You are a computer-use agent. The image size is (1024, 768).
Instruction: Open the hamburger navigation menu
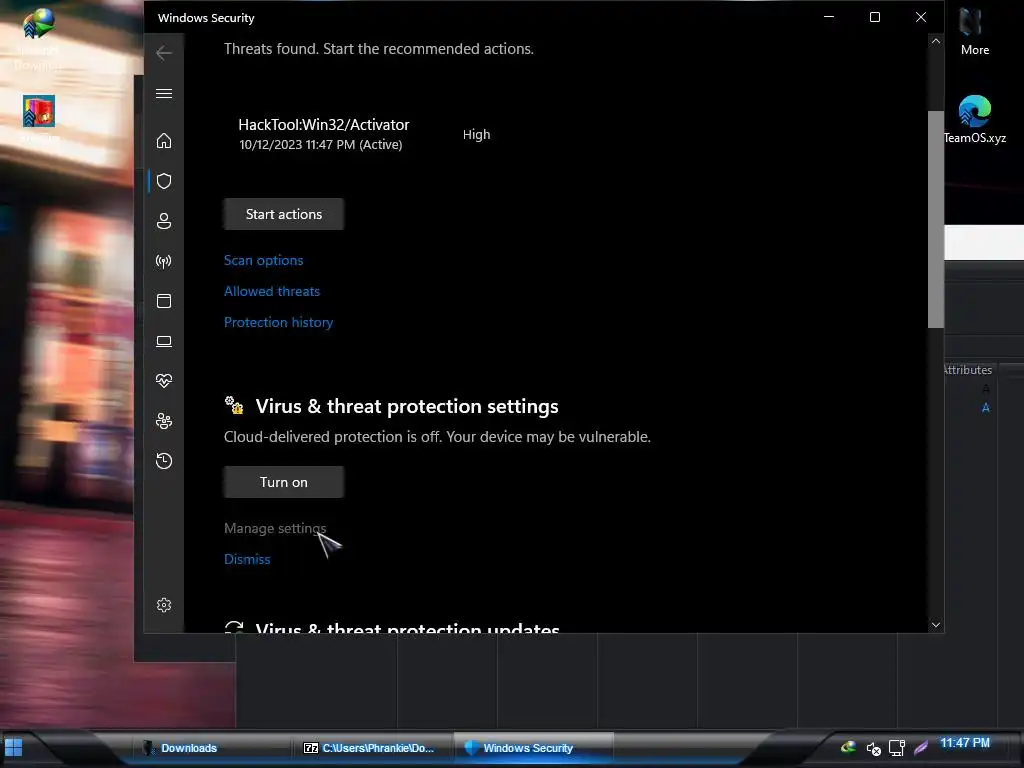point(164,93)
